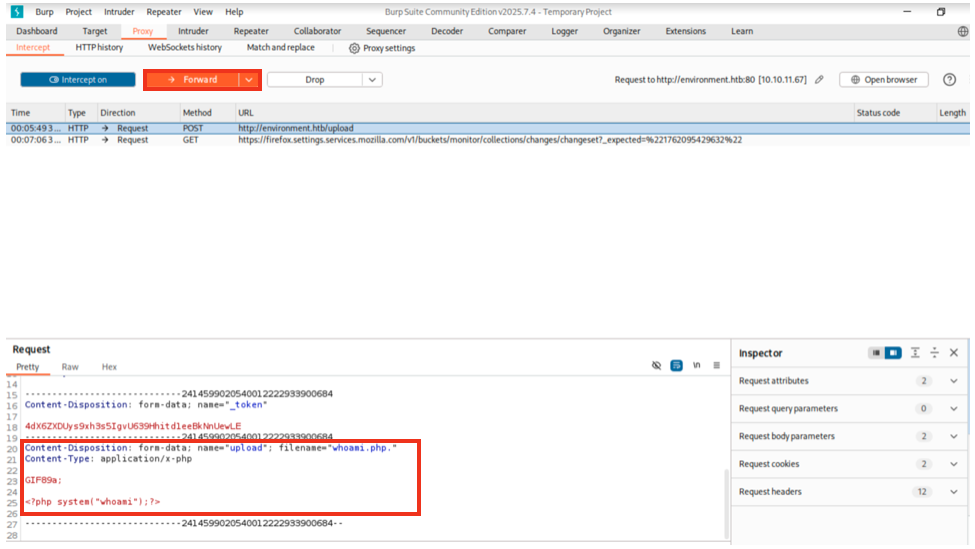975x549 pixels.
Task: Select GET firefox.settings.services.mozilla.com request row
Action: [488, 140]
